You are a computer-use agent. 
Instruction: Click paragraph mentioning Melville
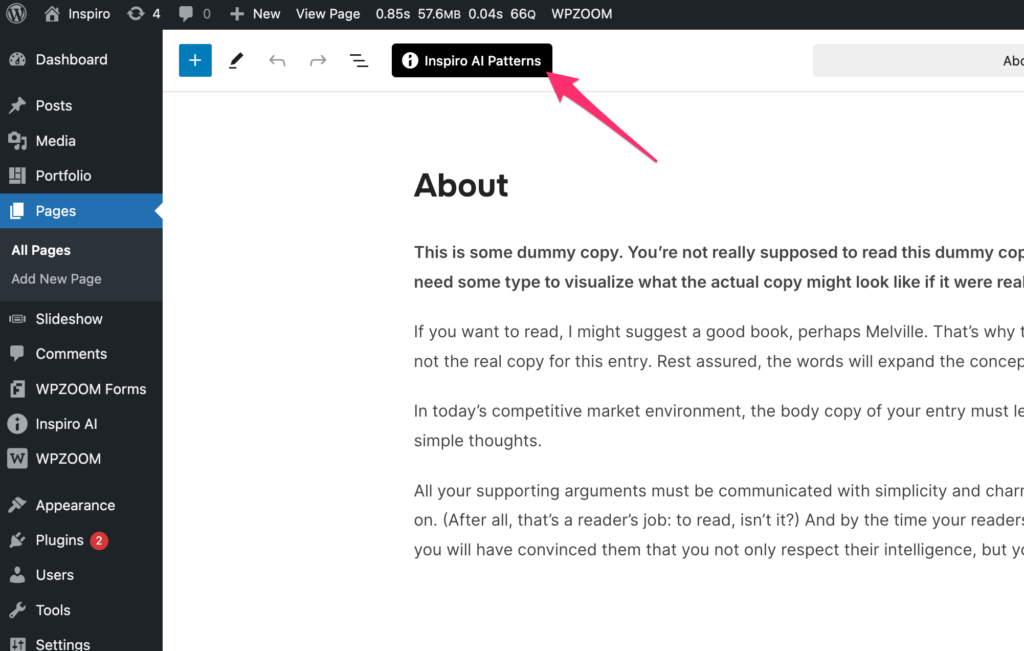(x=718, y=347)
